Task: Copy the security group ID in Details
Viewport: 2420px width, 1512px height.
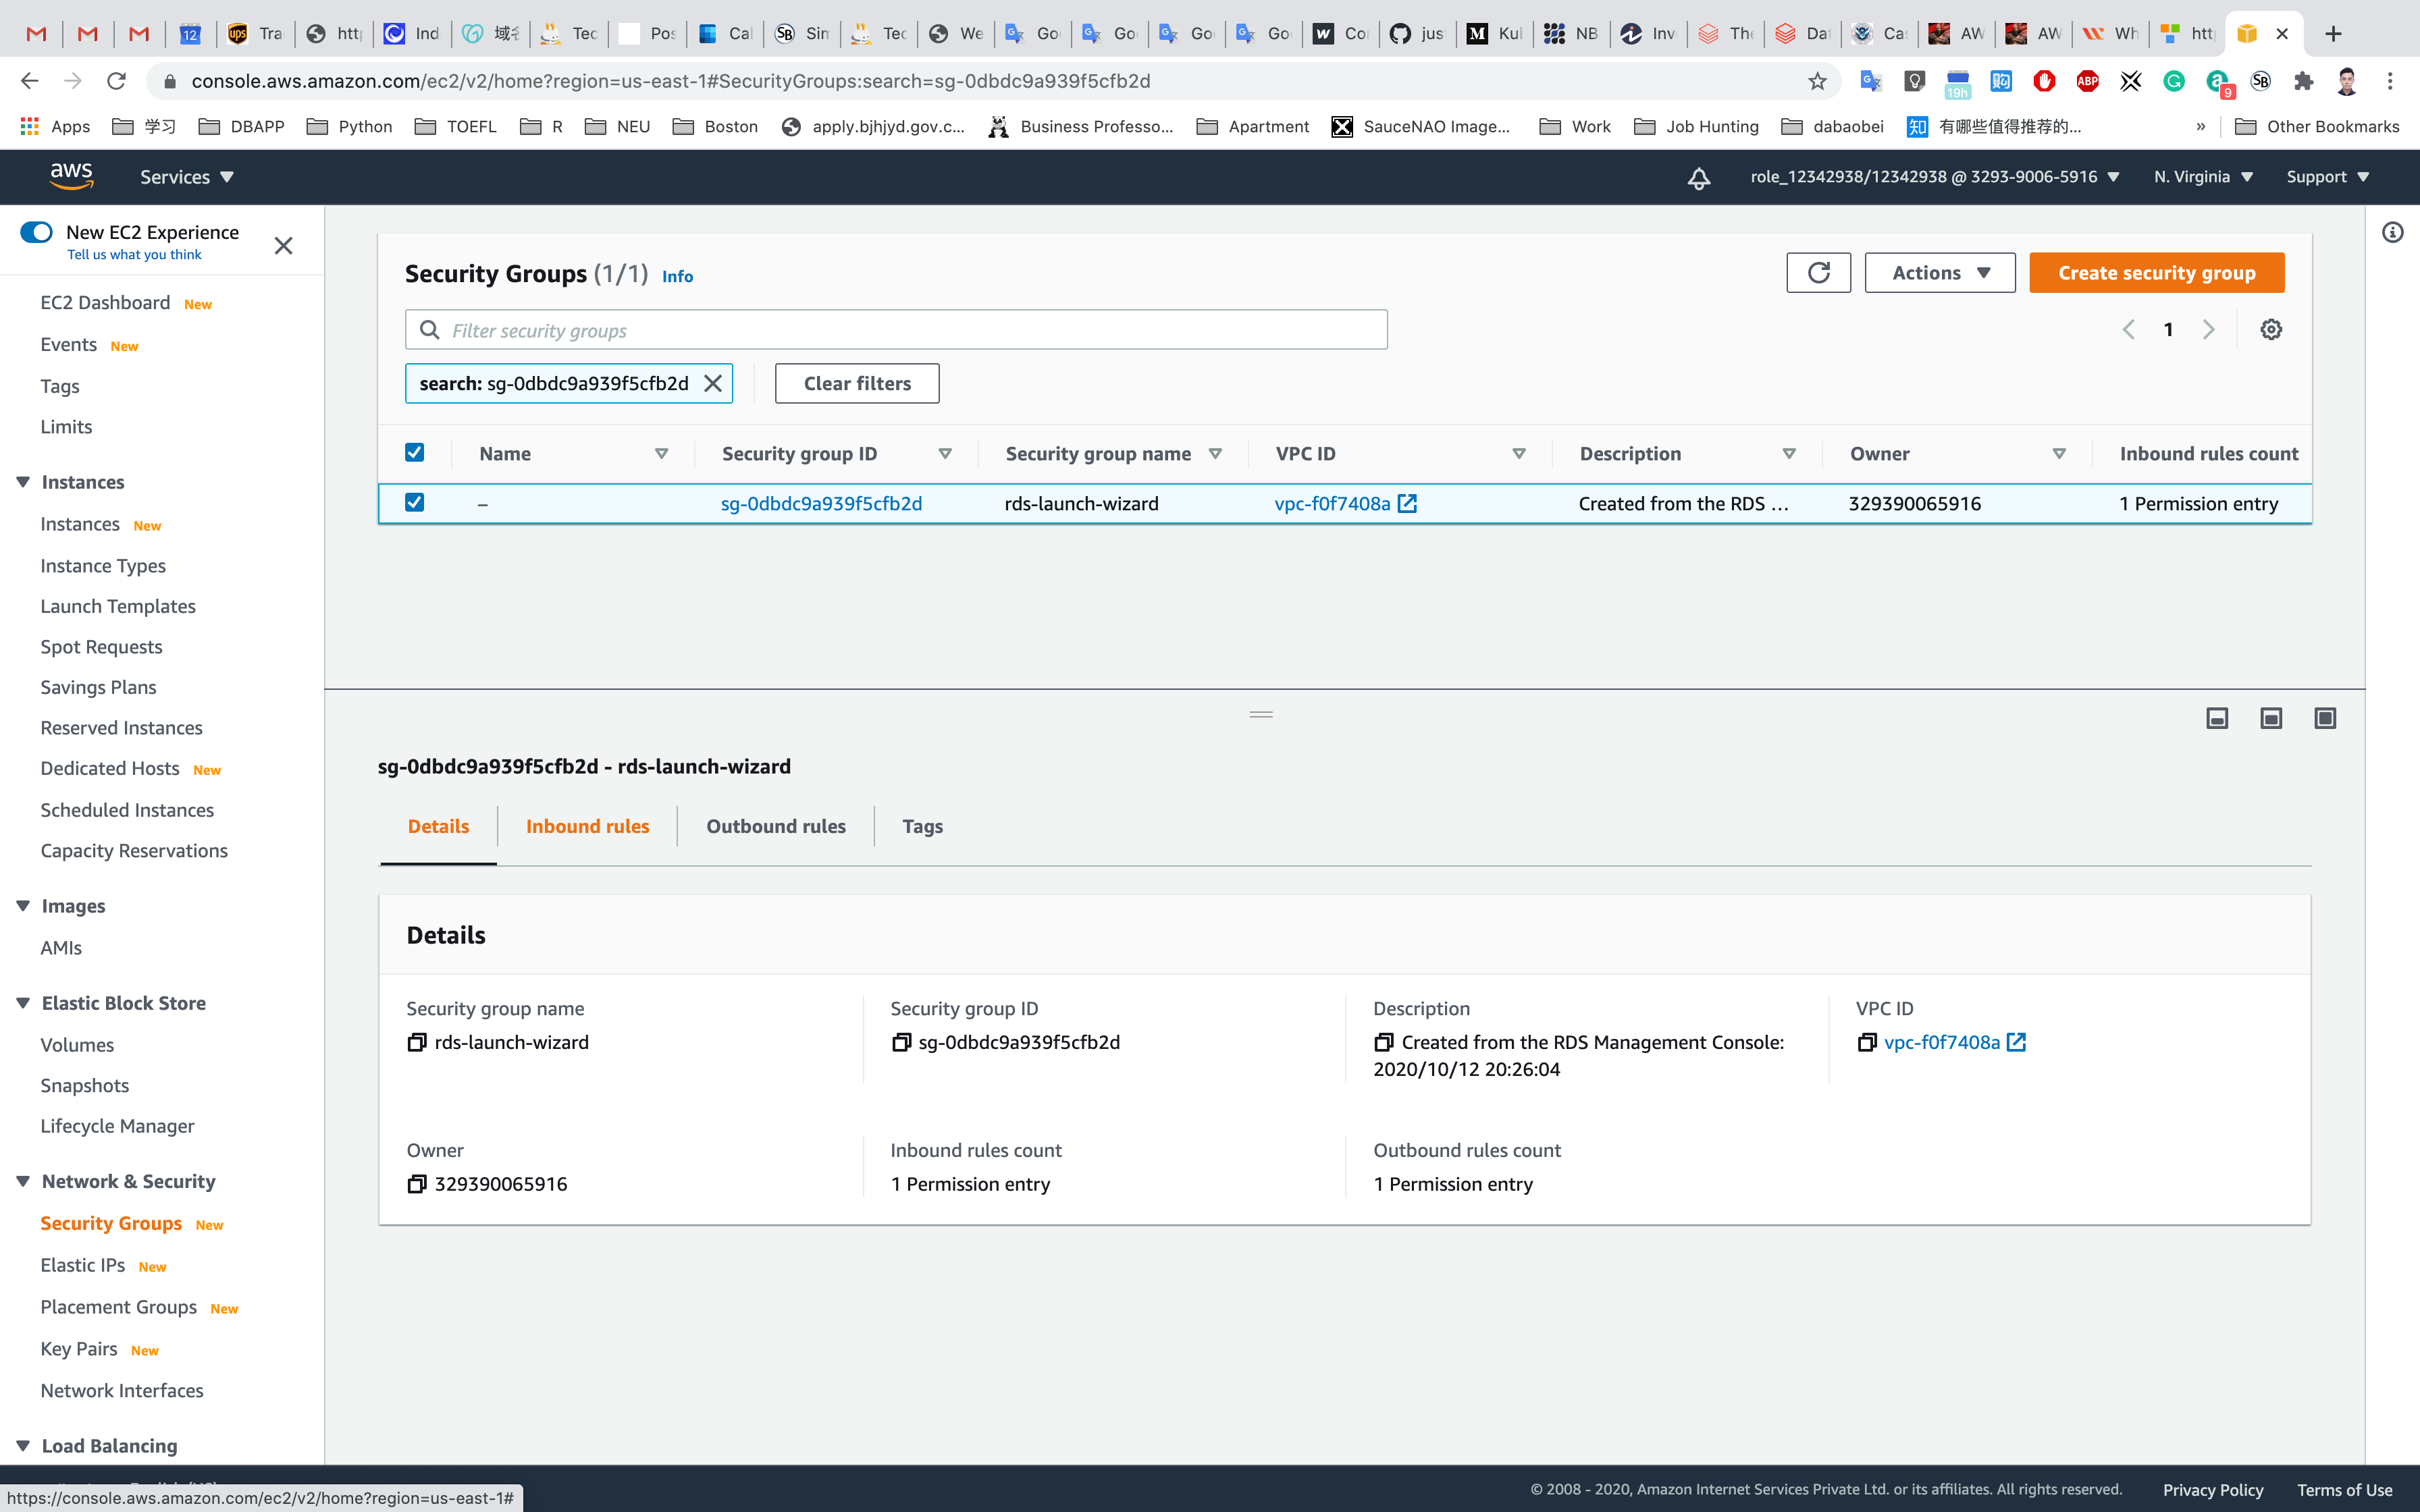Action: tap(901, 1042)
